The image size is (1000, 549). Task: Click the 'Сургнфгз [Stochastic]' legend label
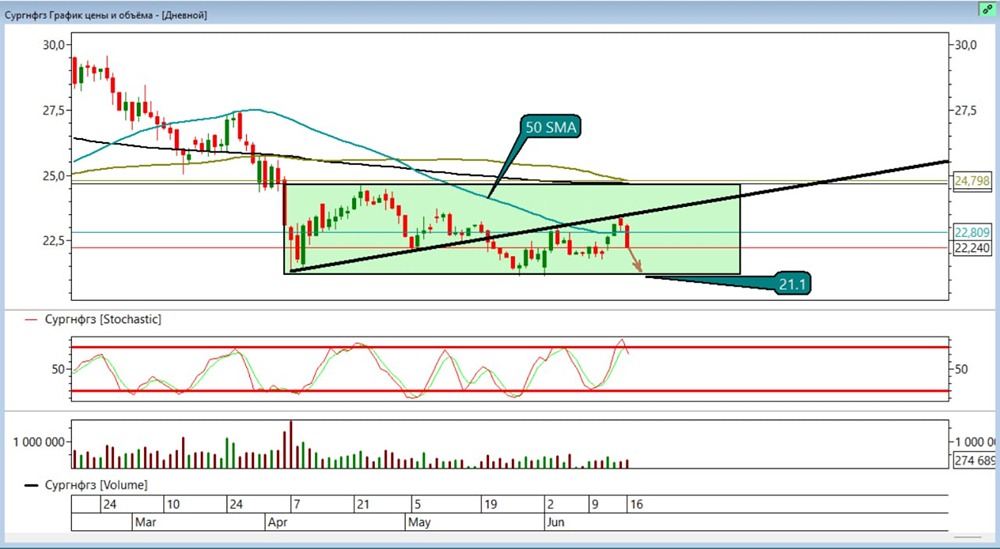[x=103, y=319]
